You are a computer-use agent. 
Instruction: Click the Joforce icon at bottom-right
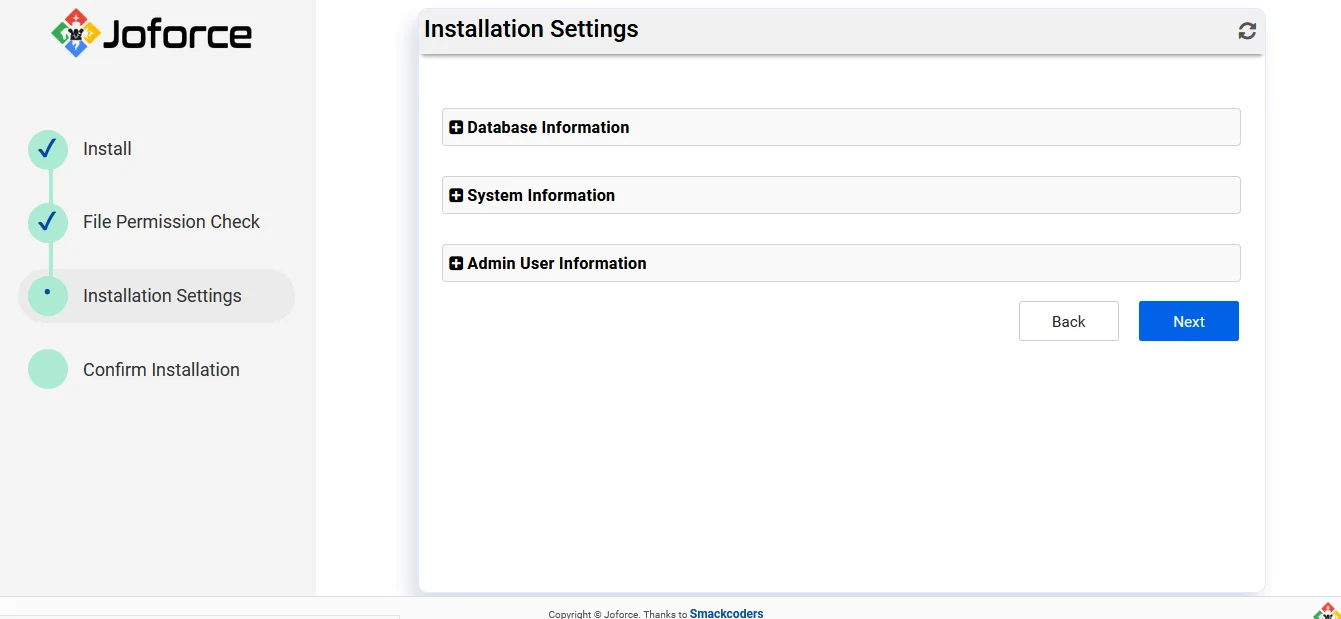pos(1327,609)
